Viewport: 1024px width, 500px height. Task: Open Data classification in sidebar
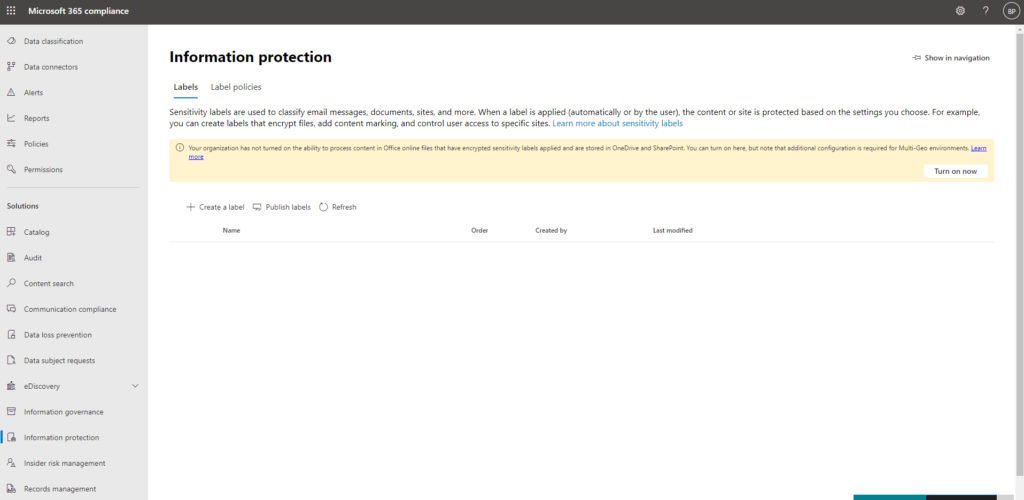click(54, 41)
